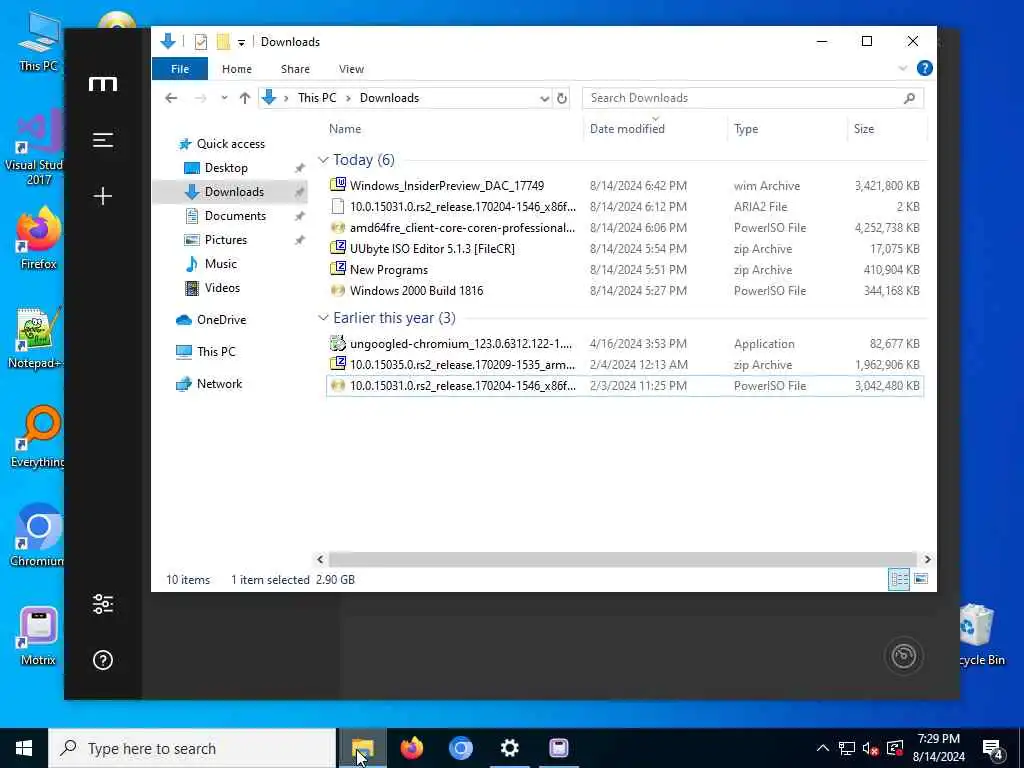Open Settings gear from the taskbar
Image resolution: width=1024 pixels, height=768 pixels.
click(509, 748)
